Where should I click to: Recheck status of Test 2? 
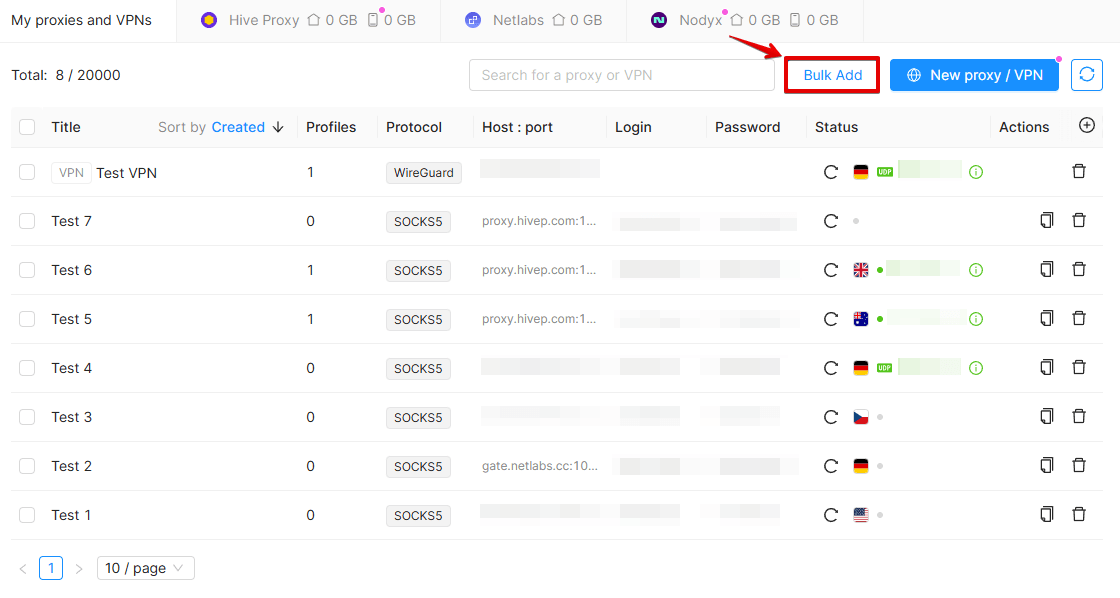831,466
